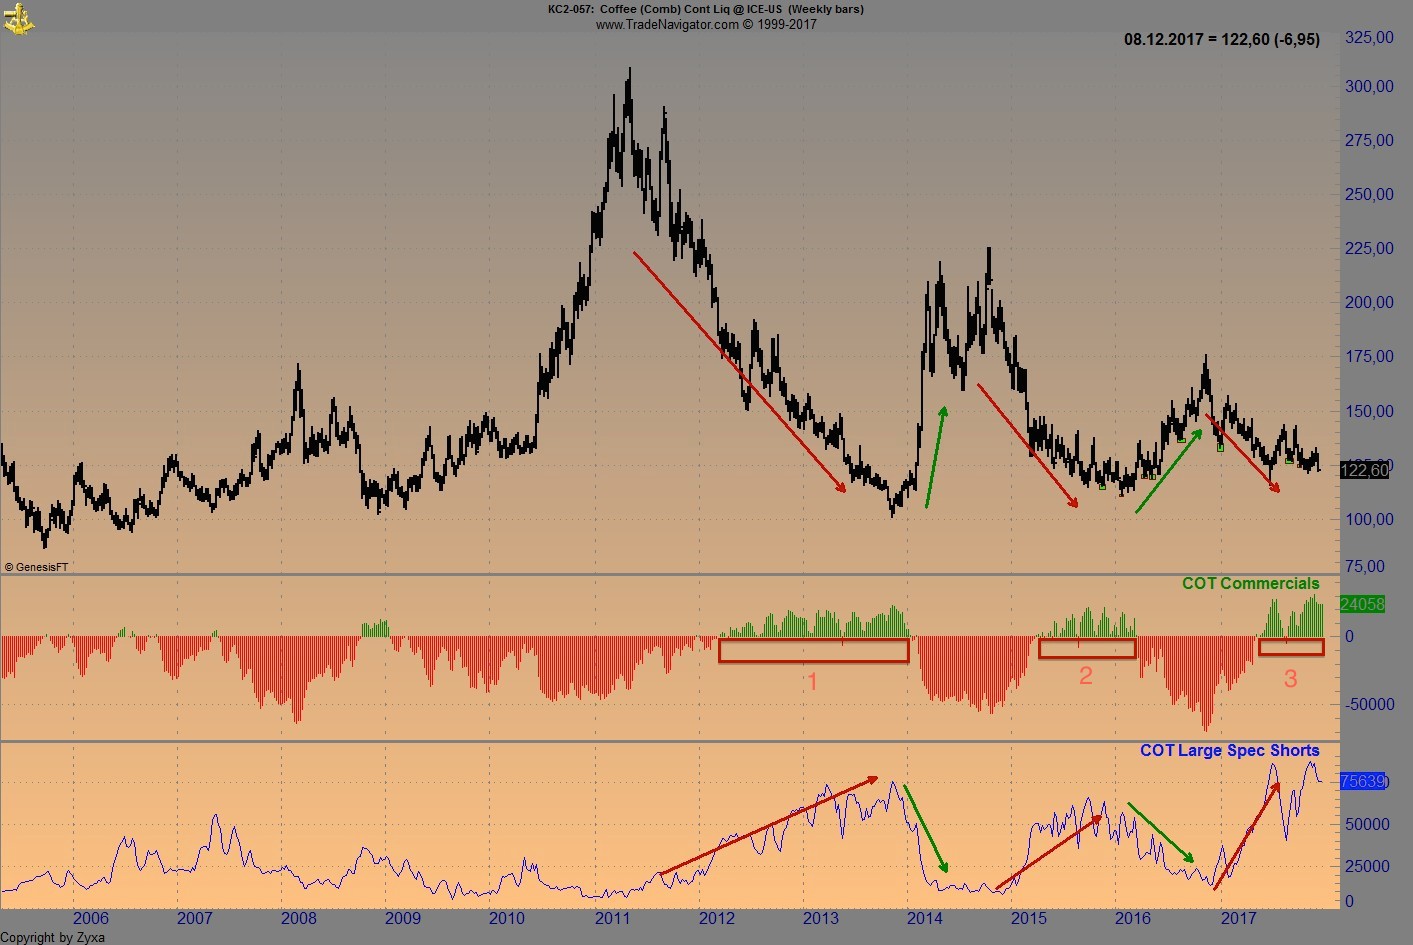Click the 2017 year label on the timeline
The width and height of the screenshot is (1413, 945).
click(x=1240, y=918)
